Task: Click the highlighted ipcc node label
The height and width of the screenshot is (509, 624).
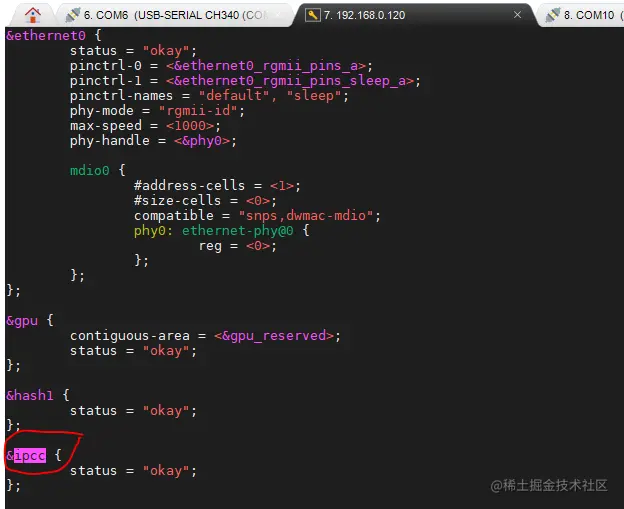Action: pyautogui.click(x=30, y=455)
